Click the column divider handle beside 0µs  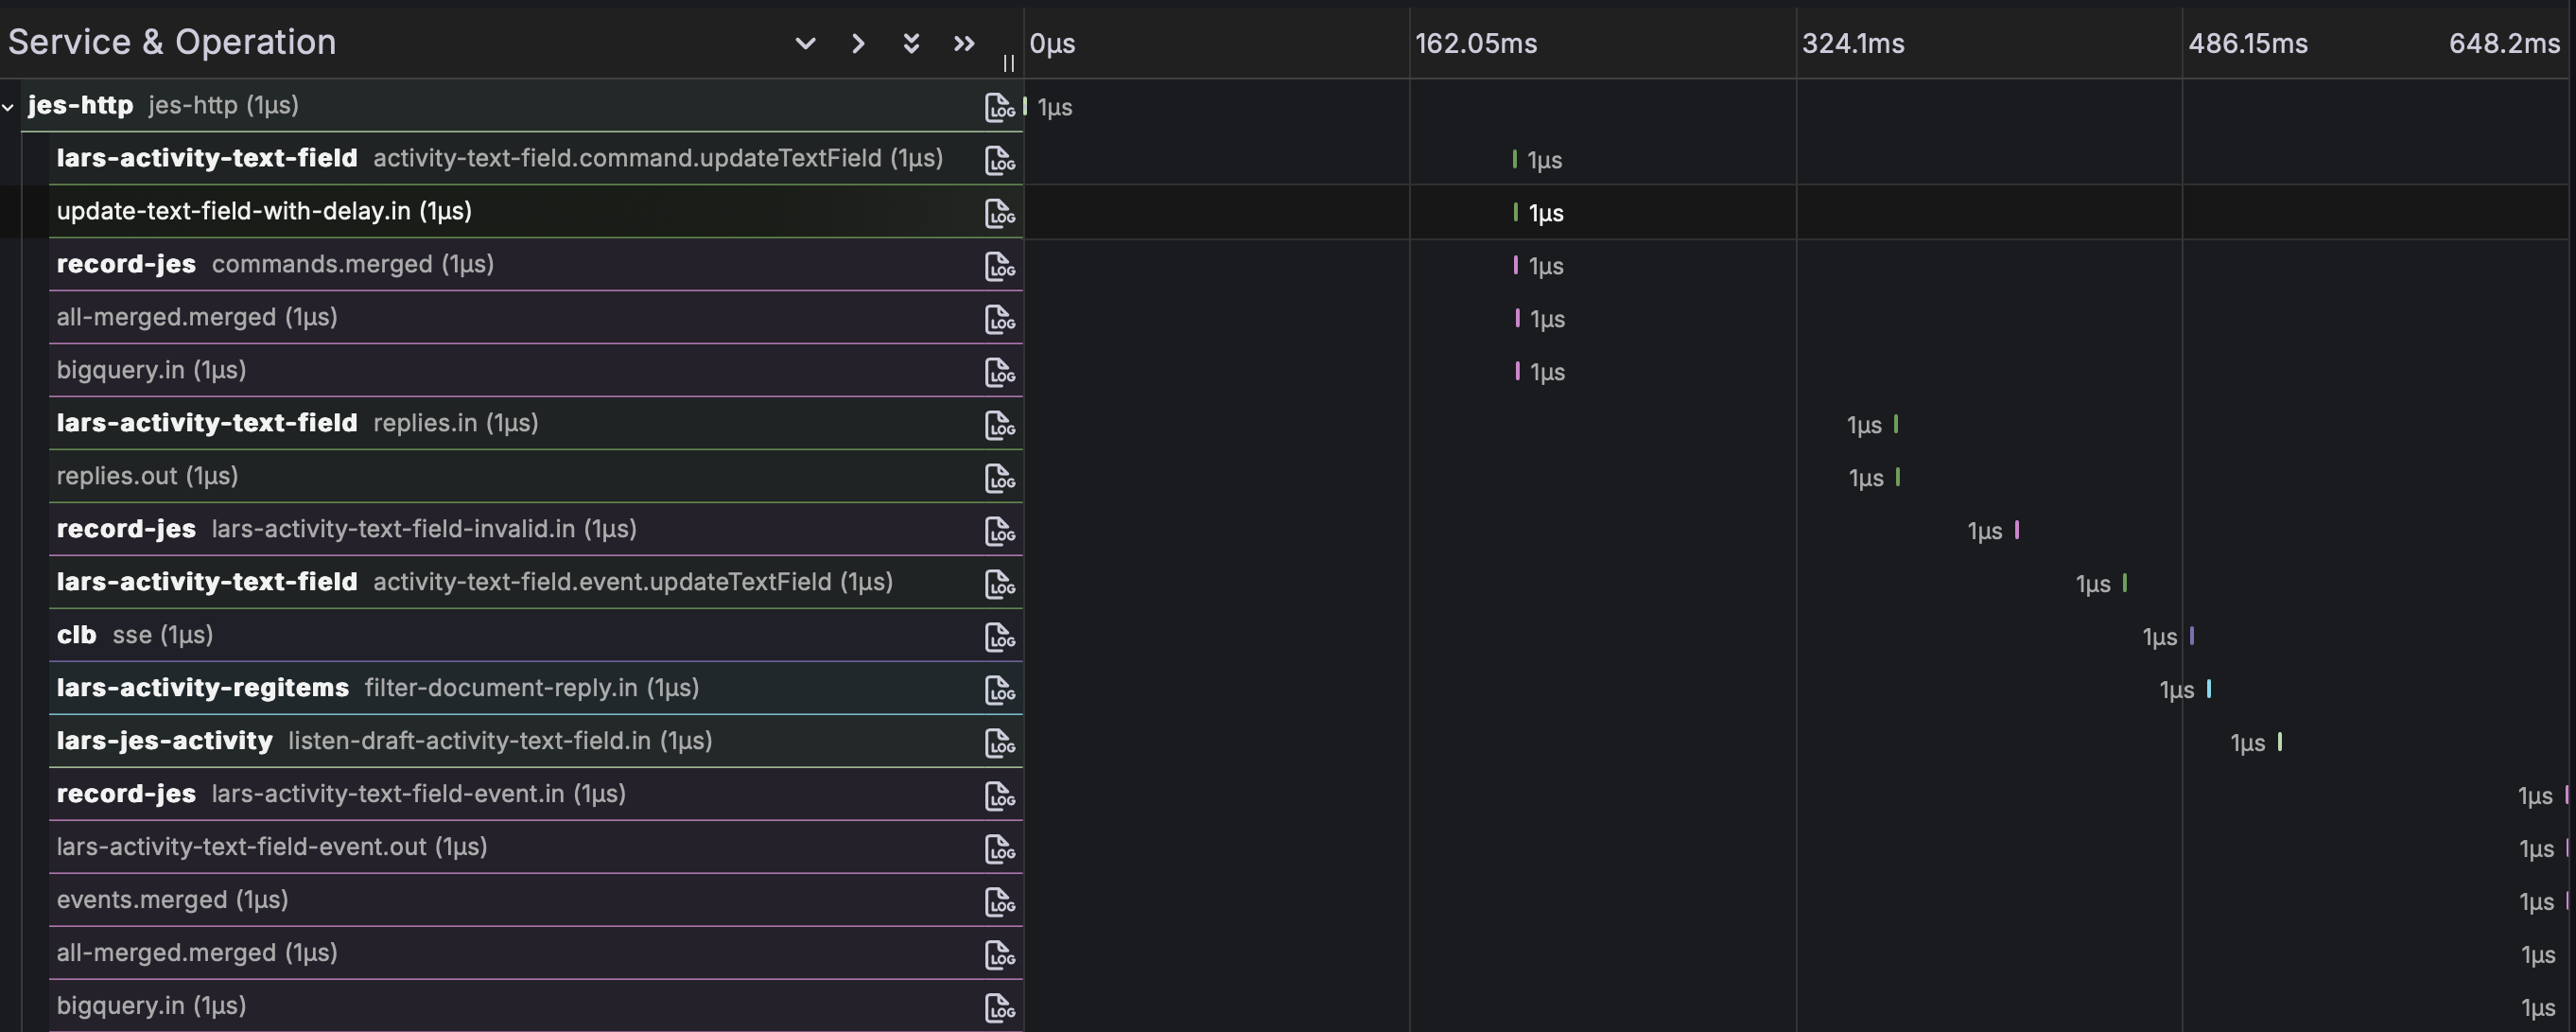[1008, 63]
